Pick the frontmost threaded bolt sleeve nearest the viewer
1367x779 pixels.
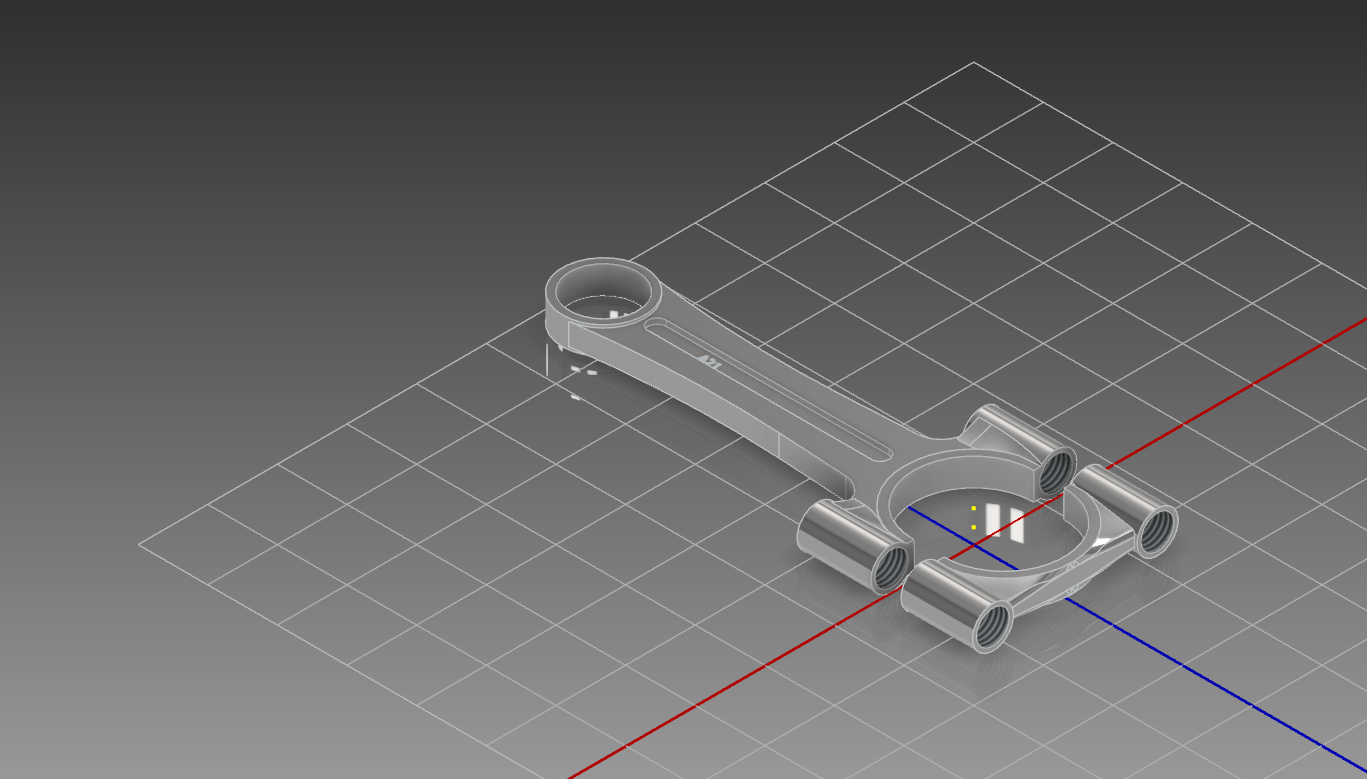coord(957,606)
